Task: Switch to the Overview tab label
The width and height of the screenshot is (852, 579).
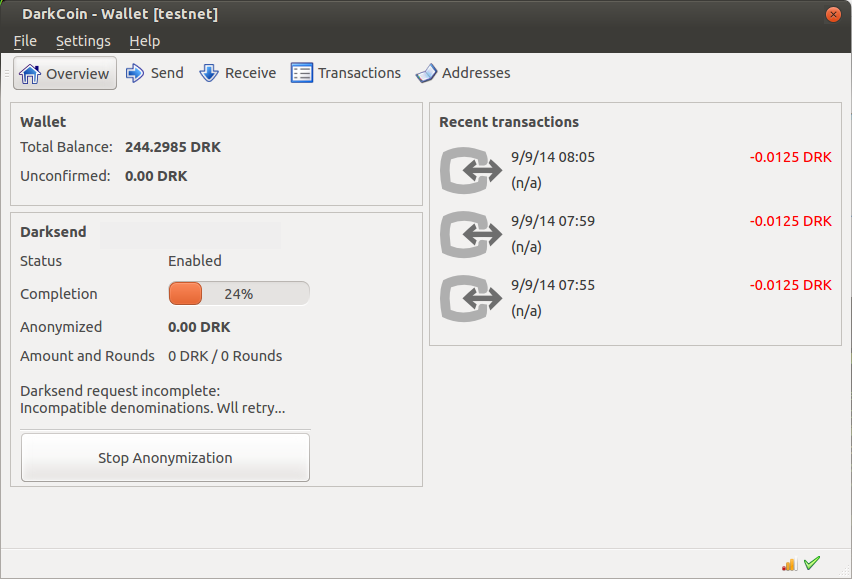Action: (x=77, y=74)
